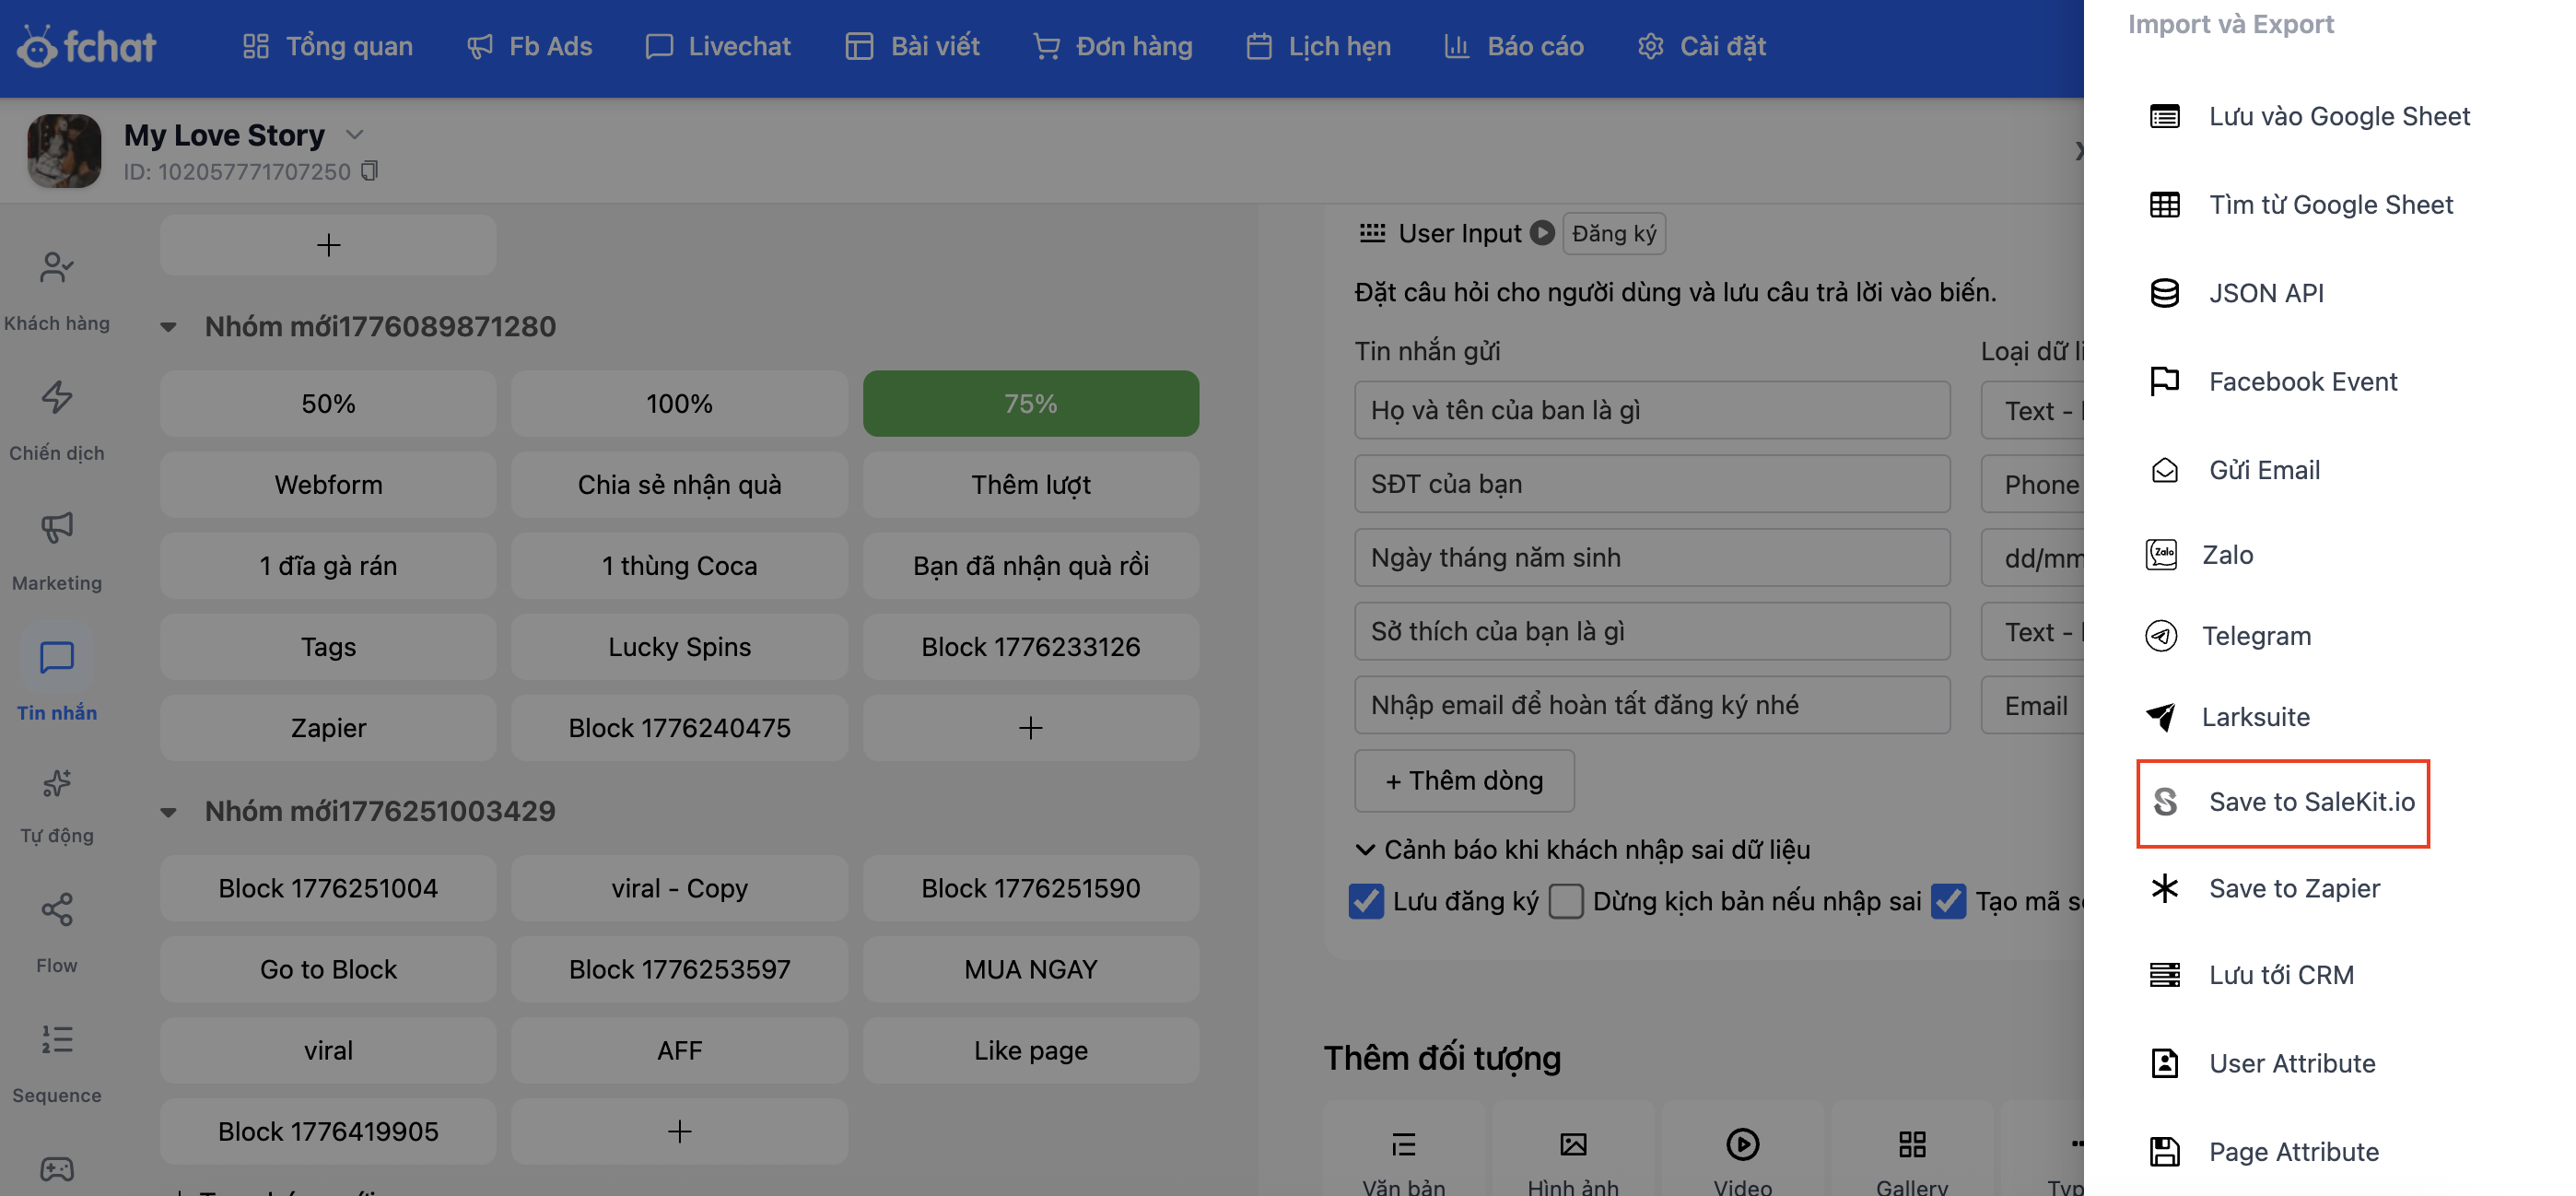
Task: Open the Đơn hàng menu
Action: (1113, 46)
